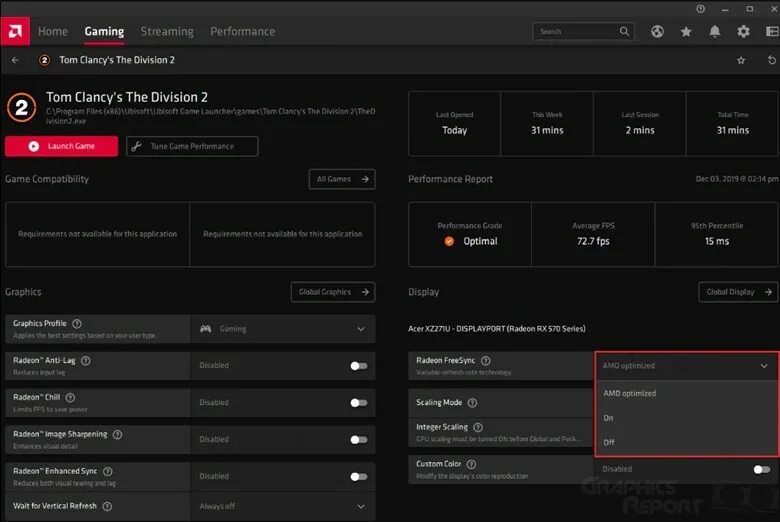Open the web browser globe icon
780x522 pixels.
click(657, 31)
